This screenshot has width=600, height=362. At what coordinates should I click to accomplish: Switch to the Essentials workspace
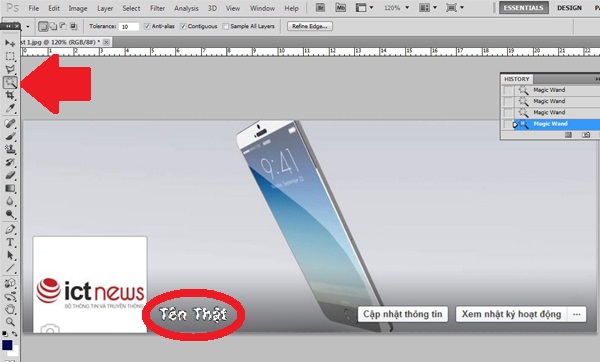pyautogui.click(x=523, y=8)
